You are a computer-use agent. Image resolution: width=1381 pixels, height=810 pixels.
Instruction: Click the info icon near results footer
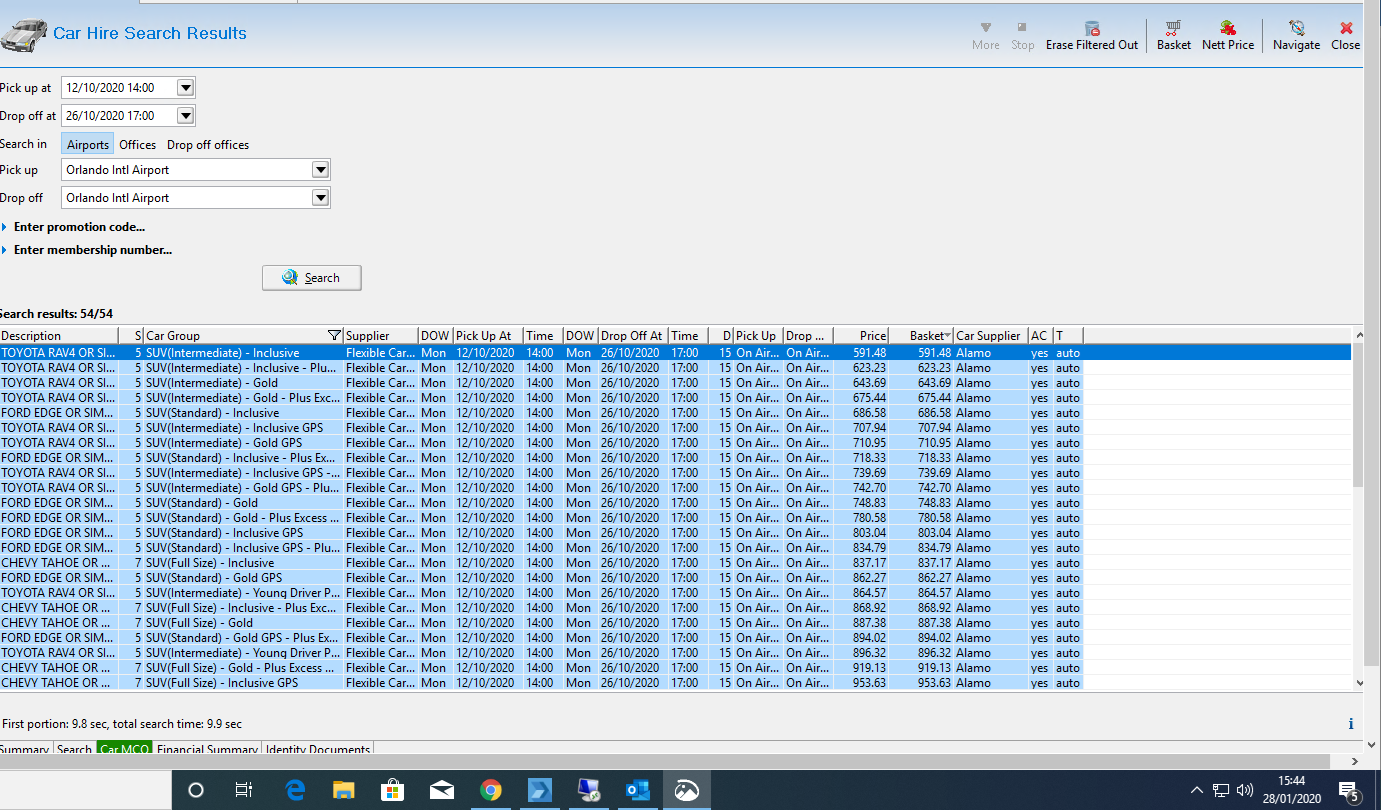(1351, 724)
